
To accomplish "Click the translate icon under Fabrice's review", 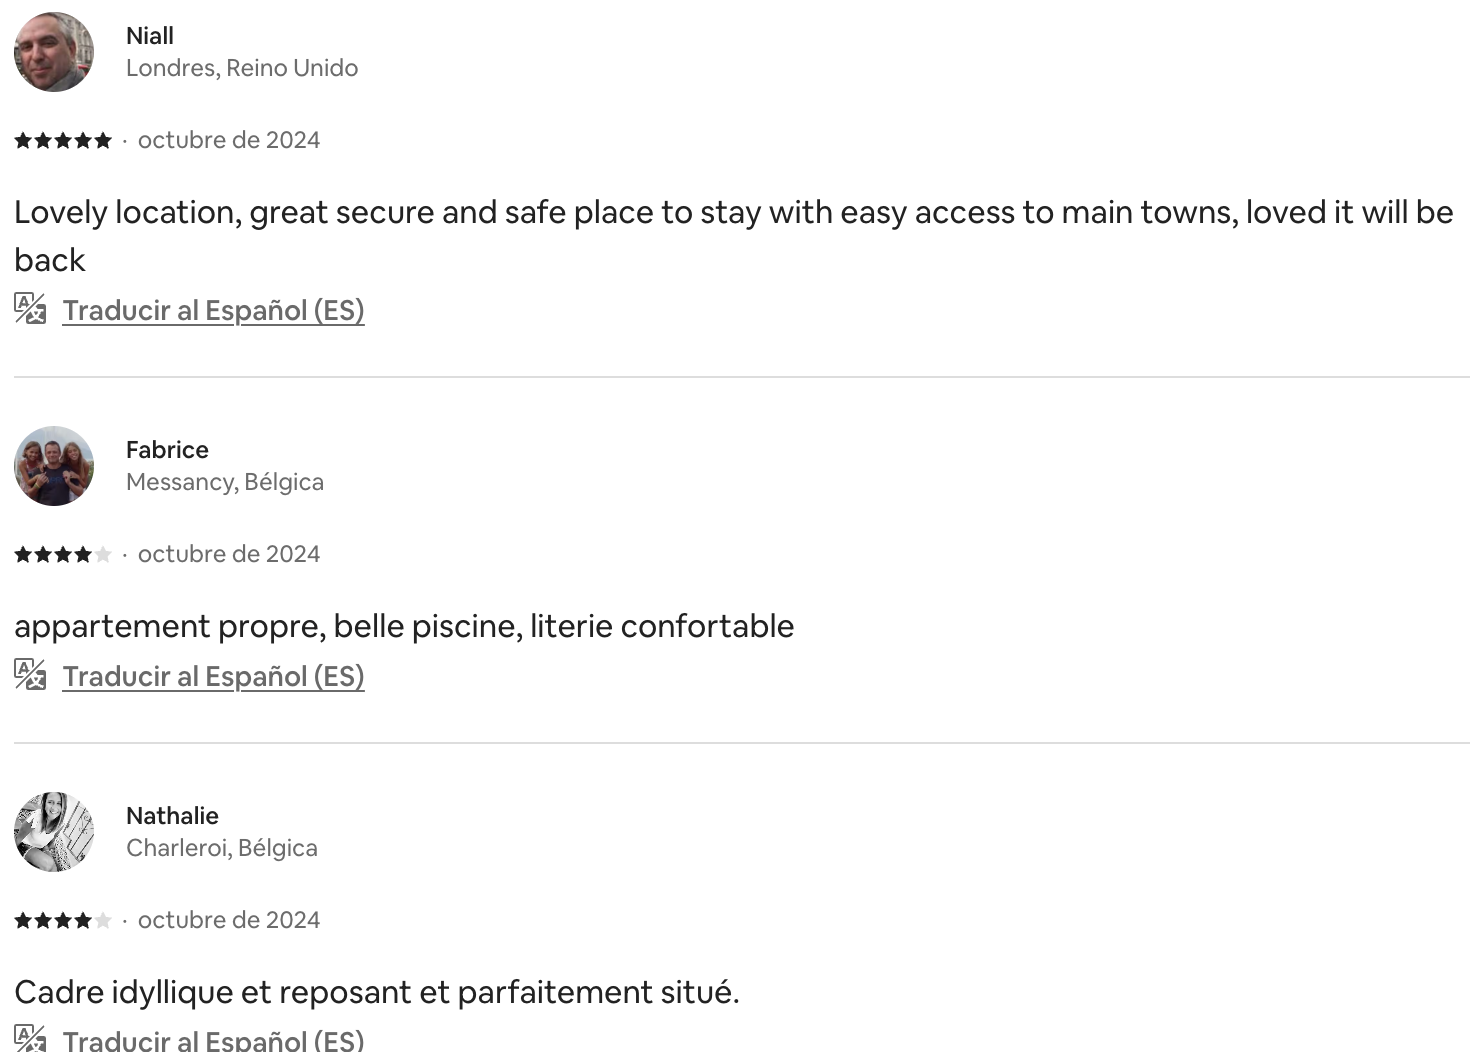I will (30, 674).
